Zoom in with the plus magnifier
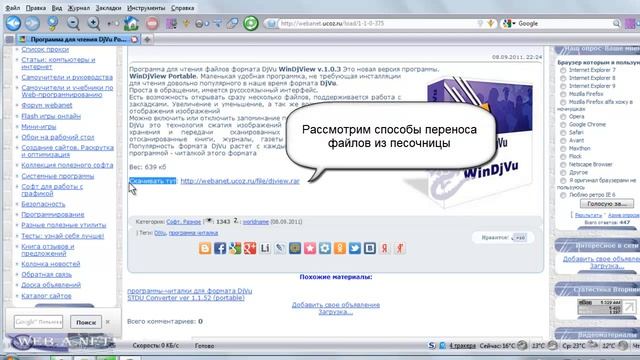This screenshot has height=360, width=640. coord(93,23)
